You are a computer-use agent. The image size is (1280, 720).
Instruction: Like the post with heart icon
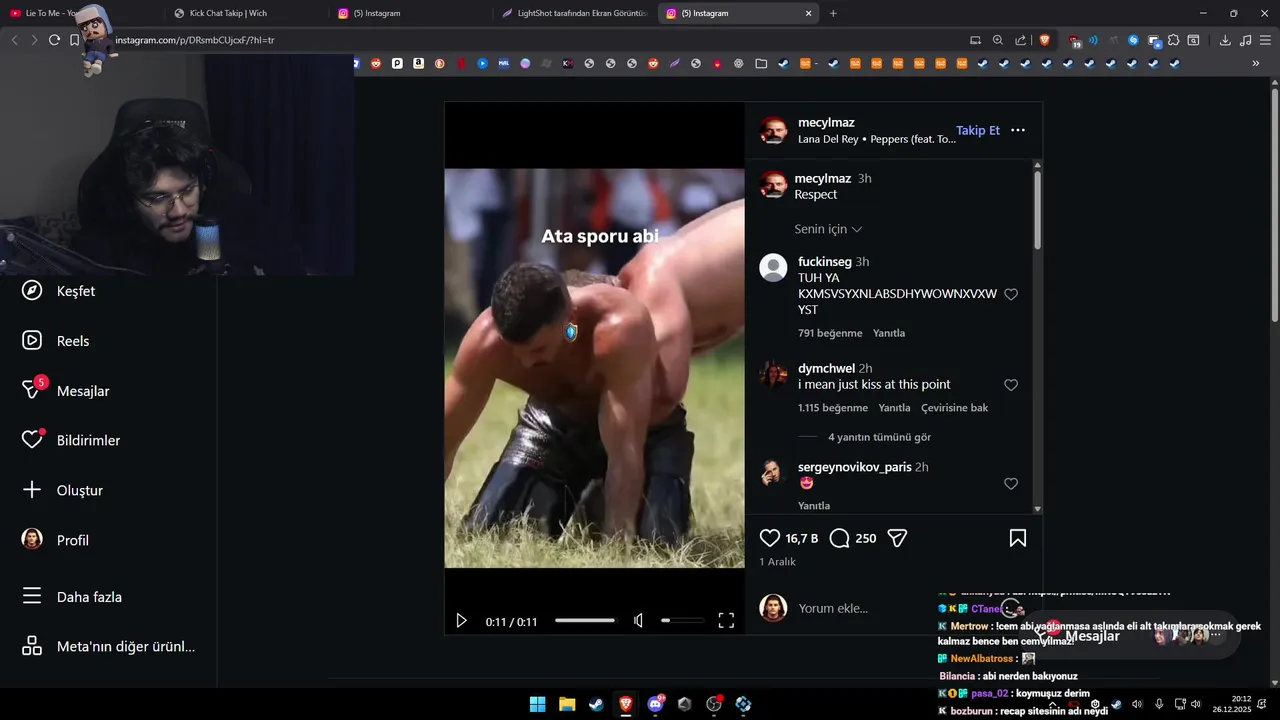pyautogui.click(x=770, y=538)
